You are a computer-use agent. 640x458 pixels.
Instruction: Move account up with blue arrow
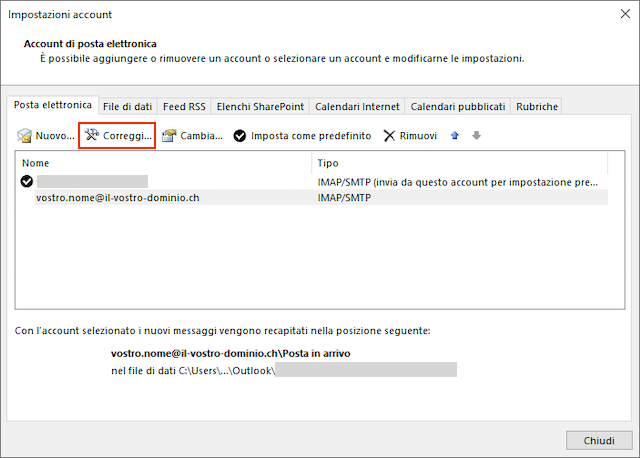click(455, 135)
